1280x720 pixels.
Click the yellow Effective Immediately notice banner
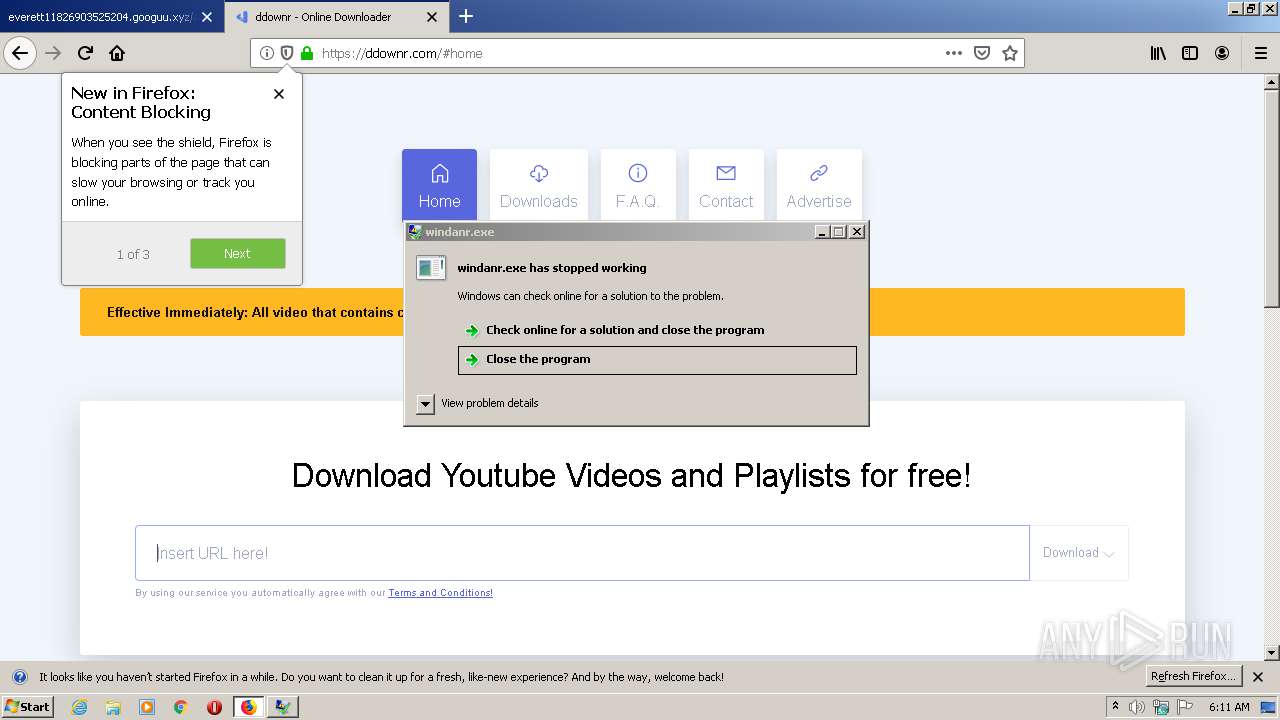click(632, 312)
